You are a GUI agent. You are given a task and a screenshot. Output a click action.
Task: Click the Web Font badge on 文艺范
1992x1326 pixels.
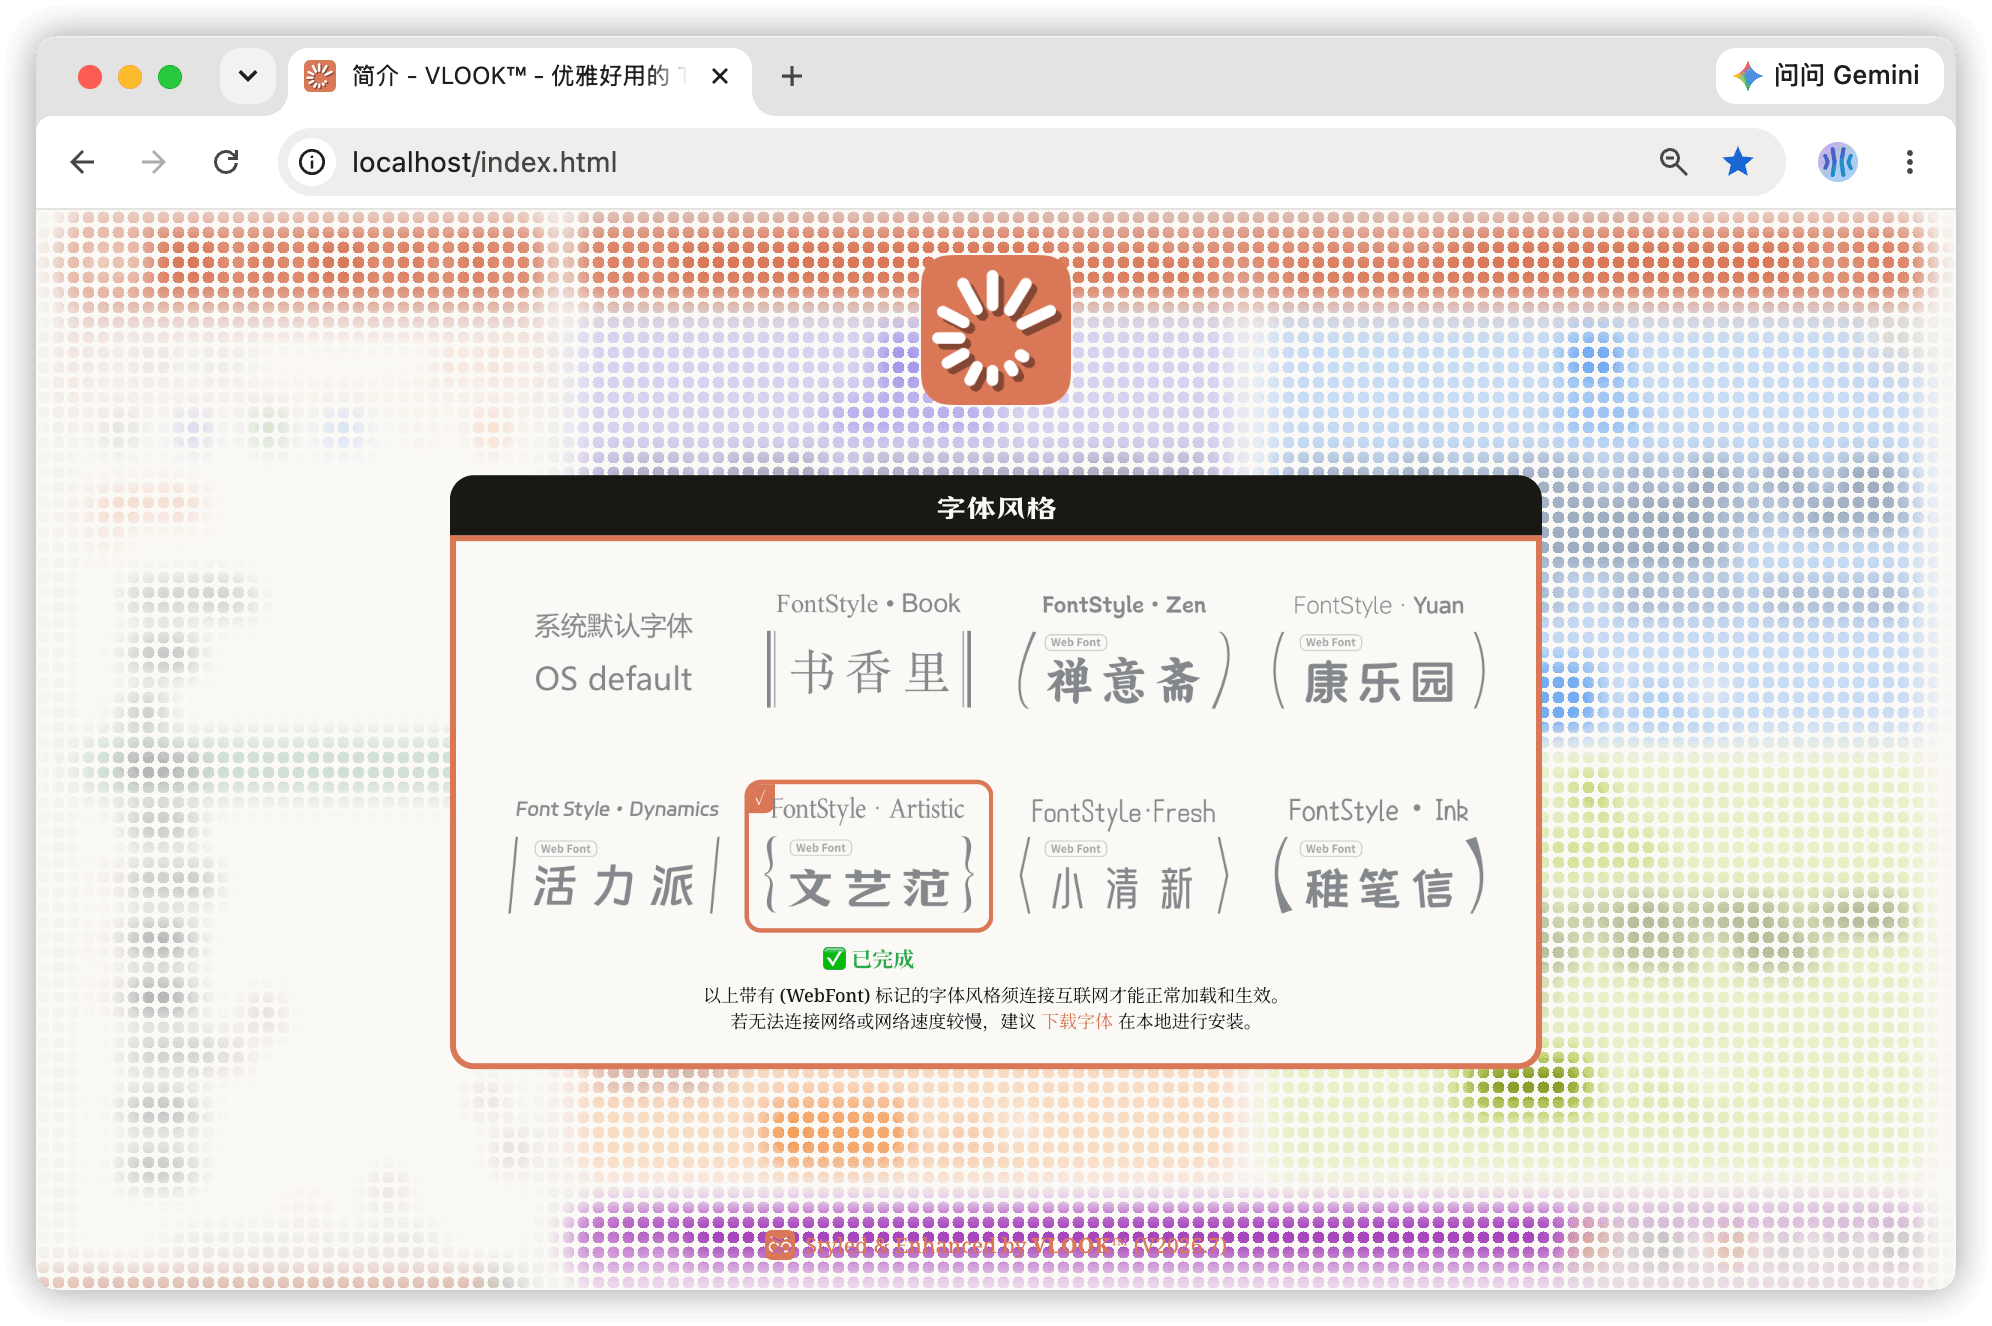coord(820,847)
